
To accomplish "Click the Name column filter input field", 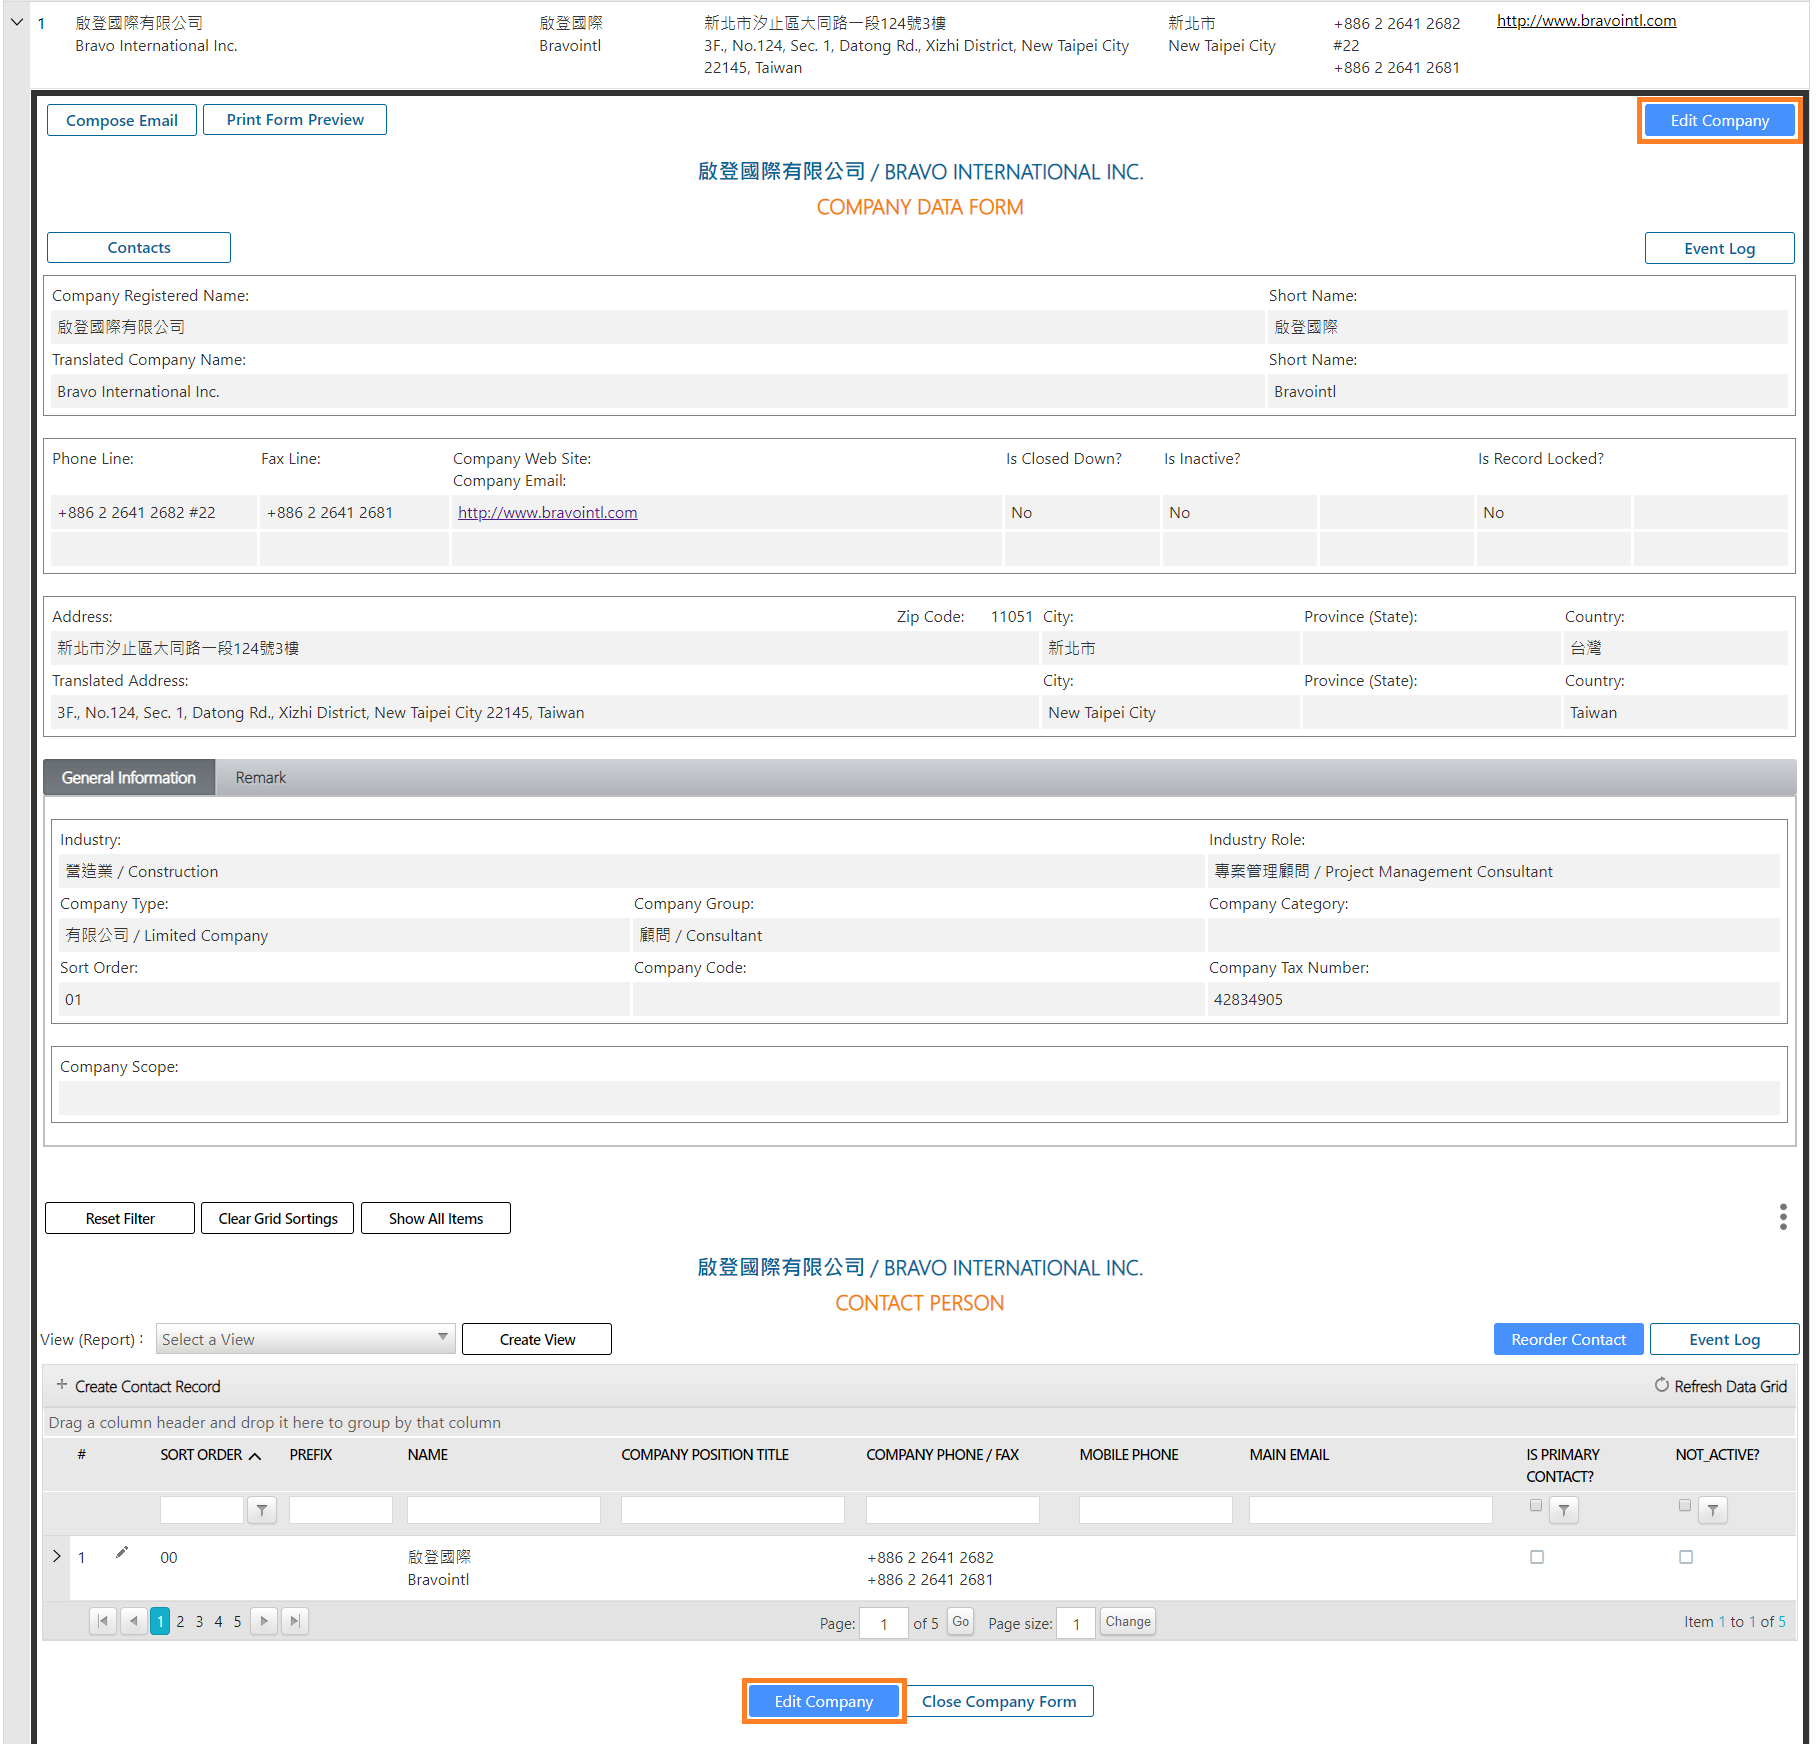I will (x=503, y=1510).
